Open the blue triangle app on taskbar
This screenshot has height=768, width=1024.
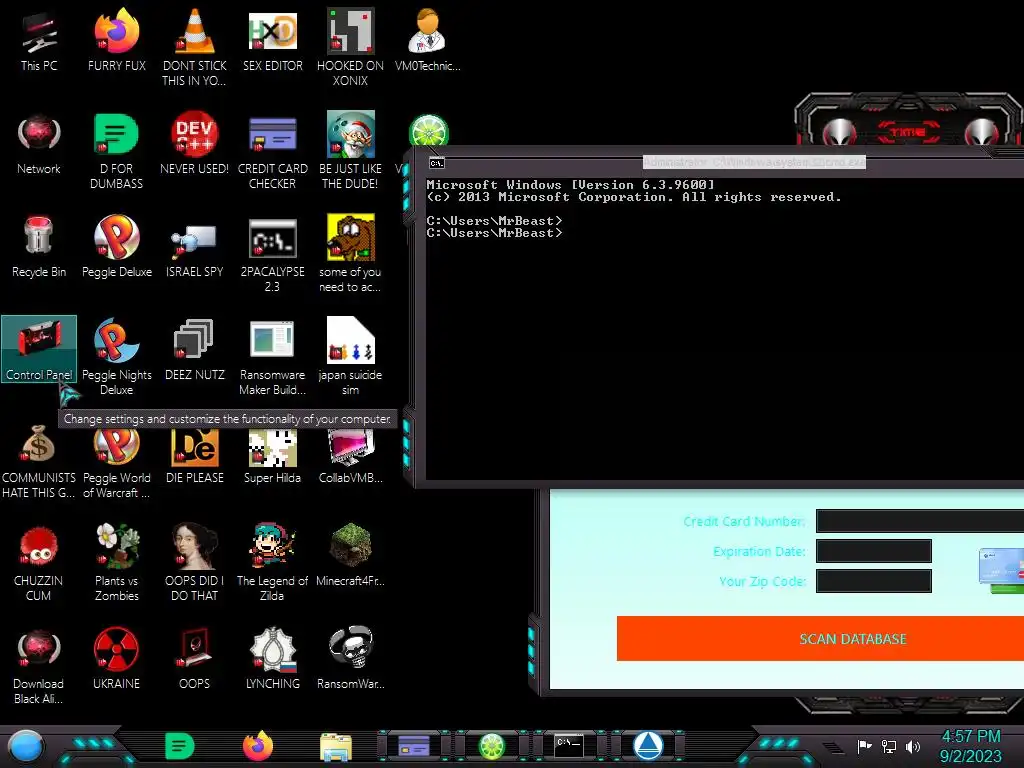click(x=648, y=745)
